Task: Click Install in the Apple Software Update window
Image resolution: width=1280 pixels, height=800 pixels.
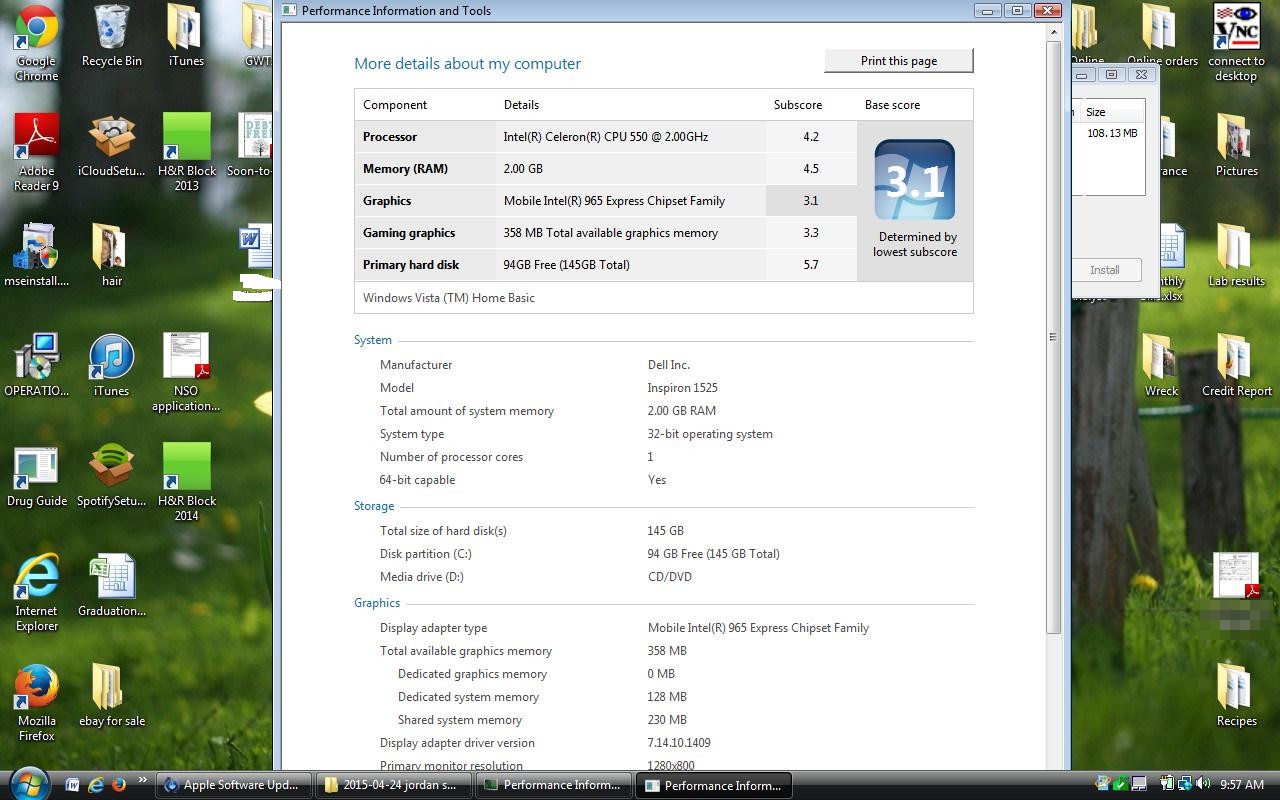Action: 1104,270
